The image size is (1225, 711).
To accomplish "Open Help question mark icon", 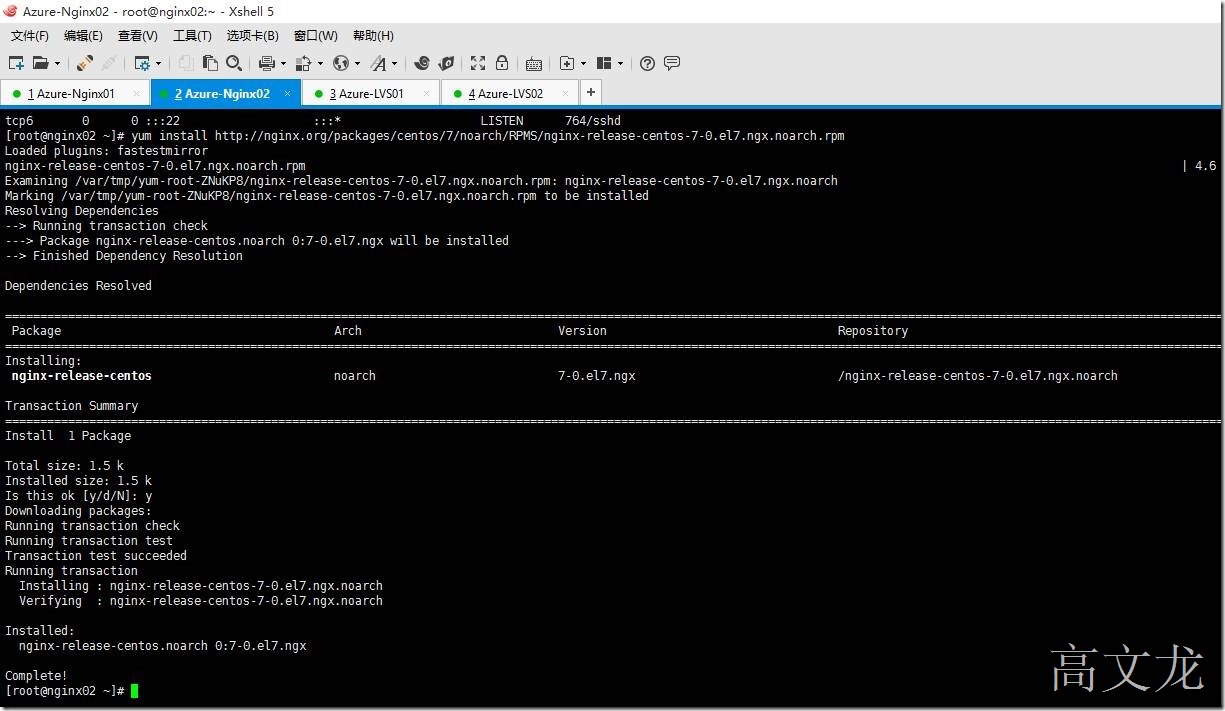I will pyautogui.click(x=647, y=63).
